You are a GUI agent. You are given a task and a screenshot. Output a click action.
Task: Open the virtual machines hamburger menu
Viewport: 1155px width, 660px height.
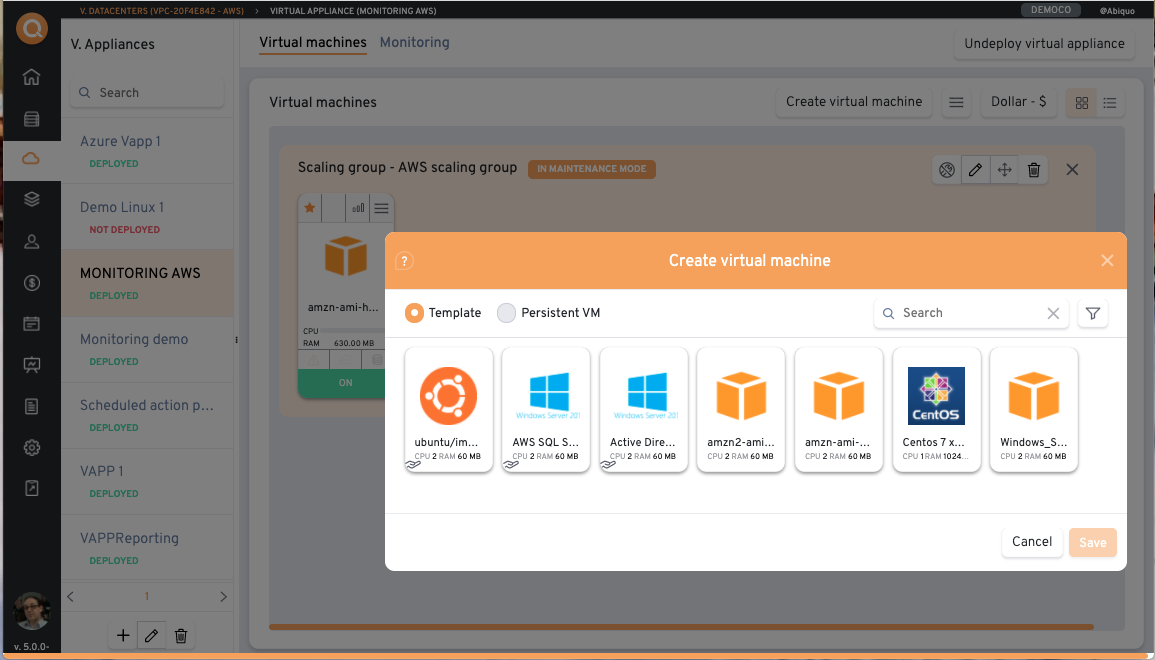(956, 102)
